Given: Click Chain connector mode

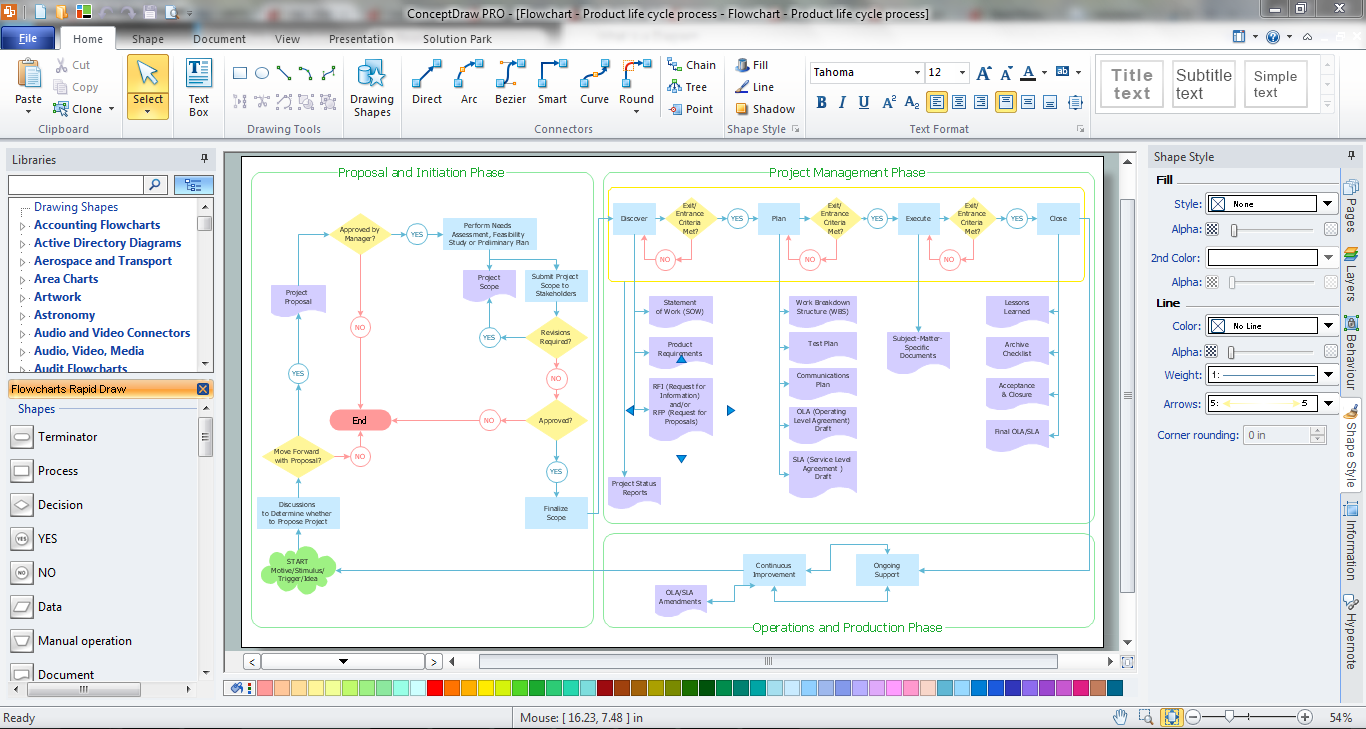Looking at the screenshot, I should click(691, 65).
